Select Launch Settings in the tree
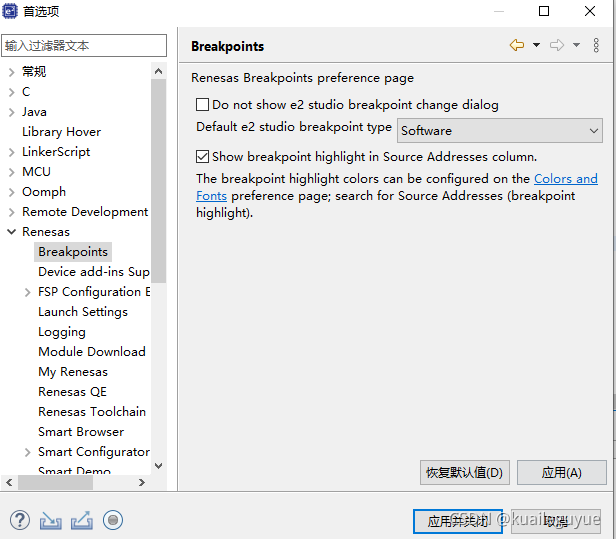 click(x=83, y=312)
